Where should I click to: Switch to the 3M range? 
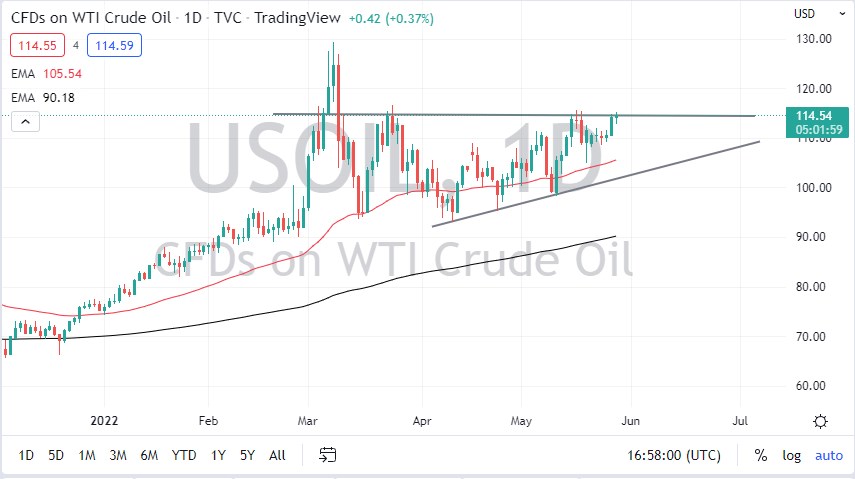click(x=118, y=455)
